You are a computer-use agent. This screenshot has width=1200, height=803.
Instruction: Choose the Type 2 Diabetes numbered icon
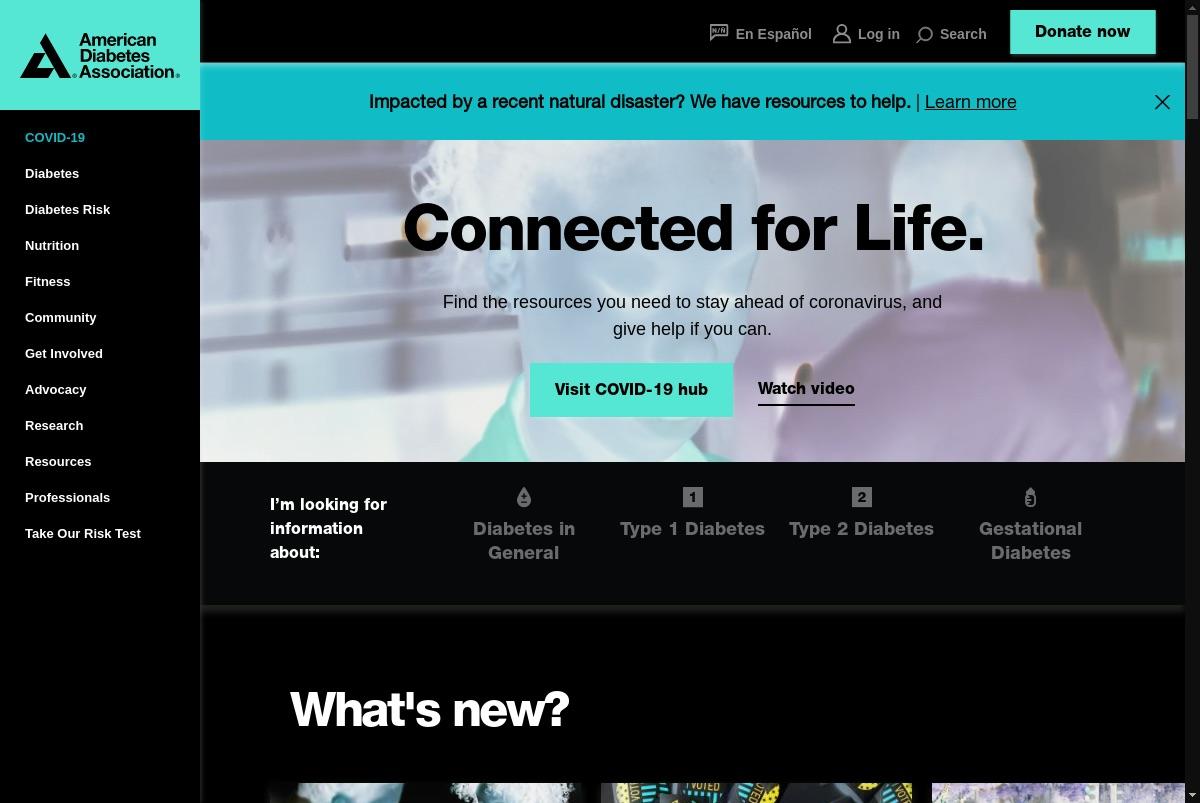pos(861,496)
